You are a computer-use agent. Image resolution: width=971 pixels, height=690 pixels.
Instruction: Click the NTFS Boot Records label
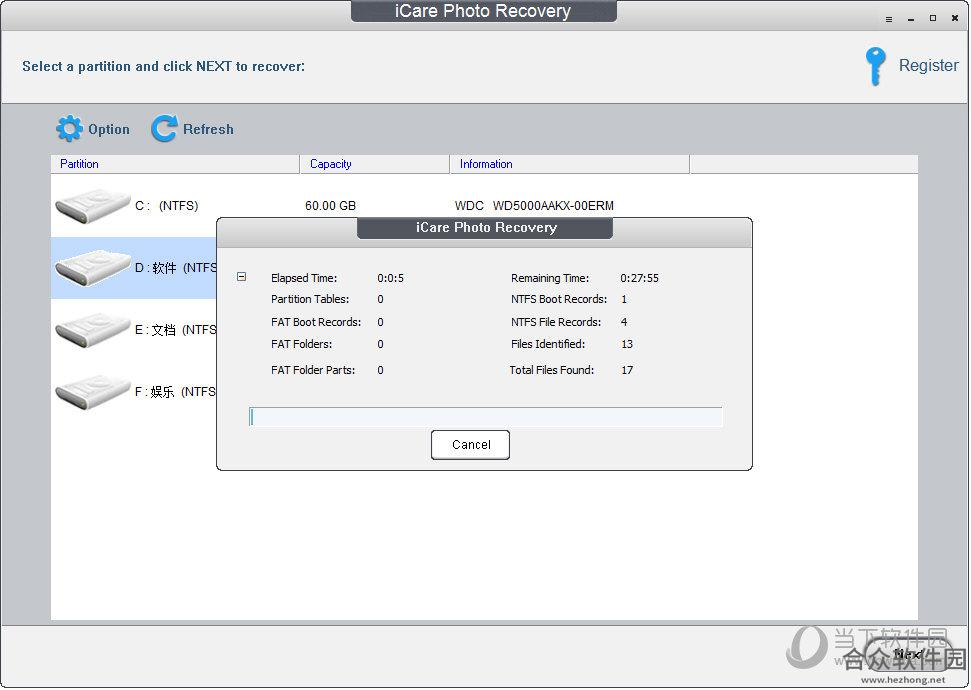coord(559,299)
